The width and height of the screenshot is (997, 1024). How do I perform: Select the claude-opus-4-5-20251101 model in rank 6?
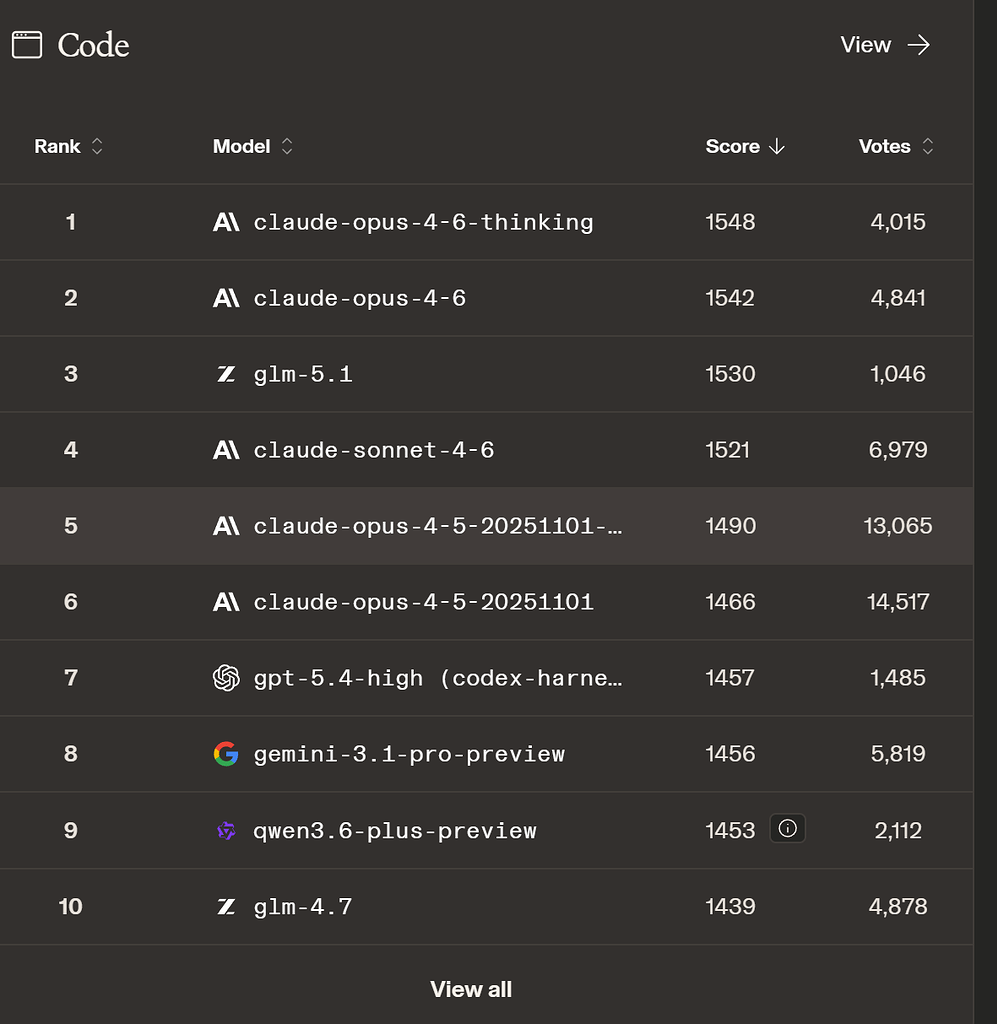pyautogui.click(x=423, y=602)
